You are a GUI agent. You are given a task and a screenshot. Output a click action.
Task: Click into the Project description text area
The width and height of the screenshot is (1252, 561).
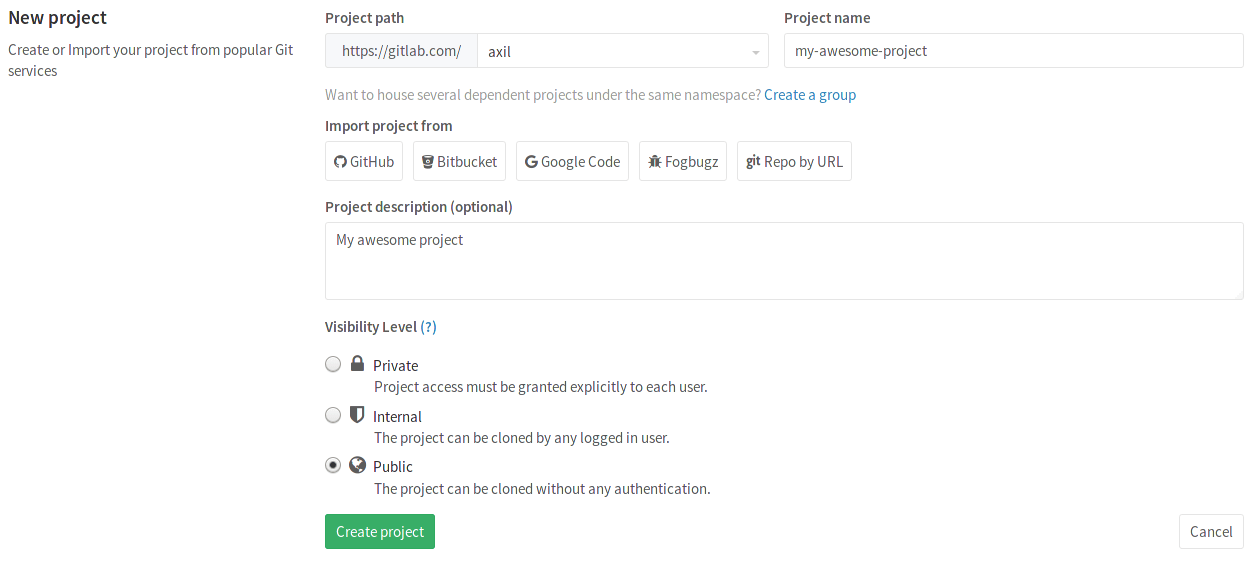pyautogui.click(x=783, y=261)
